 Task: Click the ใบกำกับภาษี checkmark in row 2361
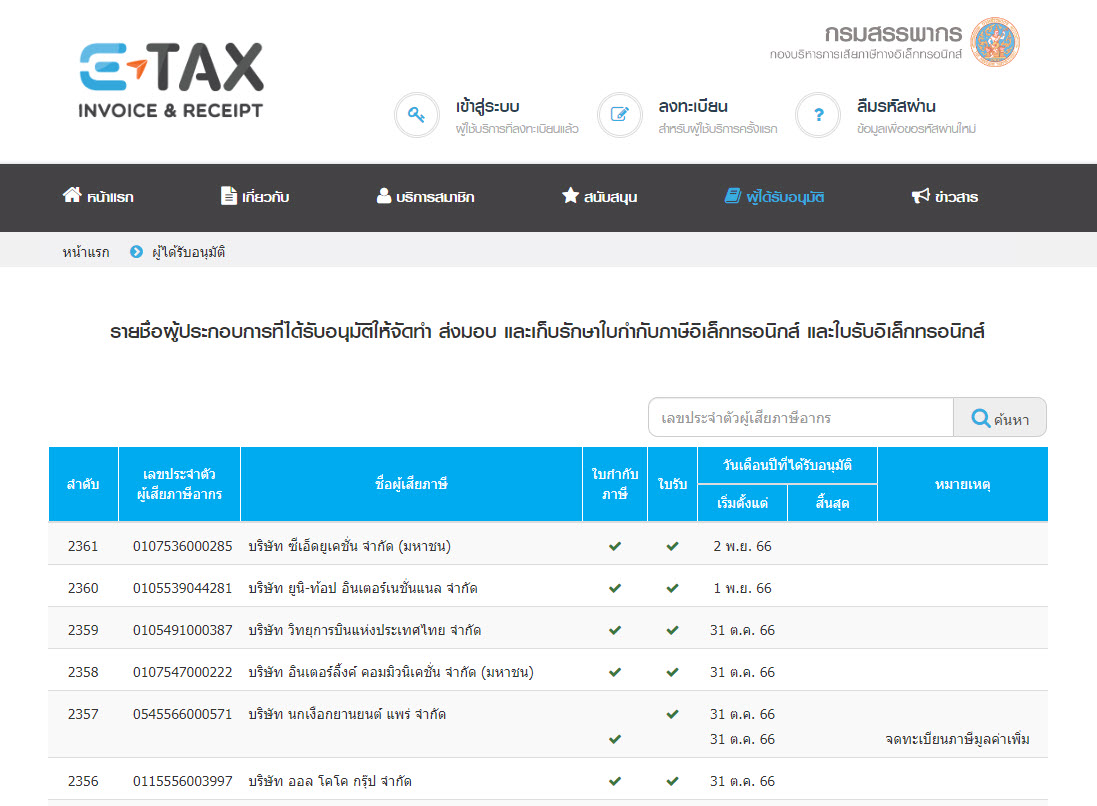pos(615,546)
